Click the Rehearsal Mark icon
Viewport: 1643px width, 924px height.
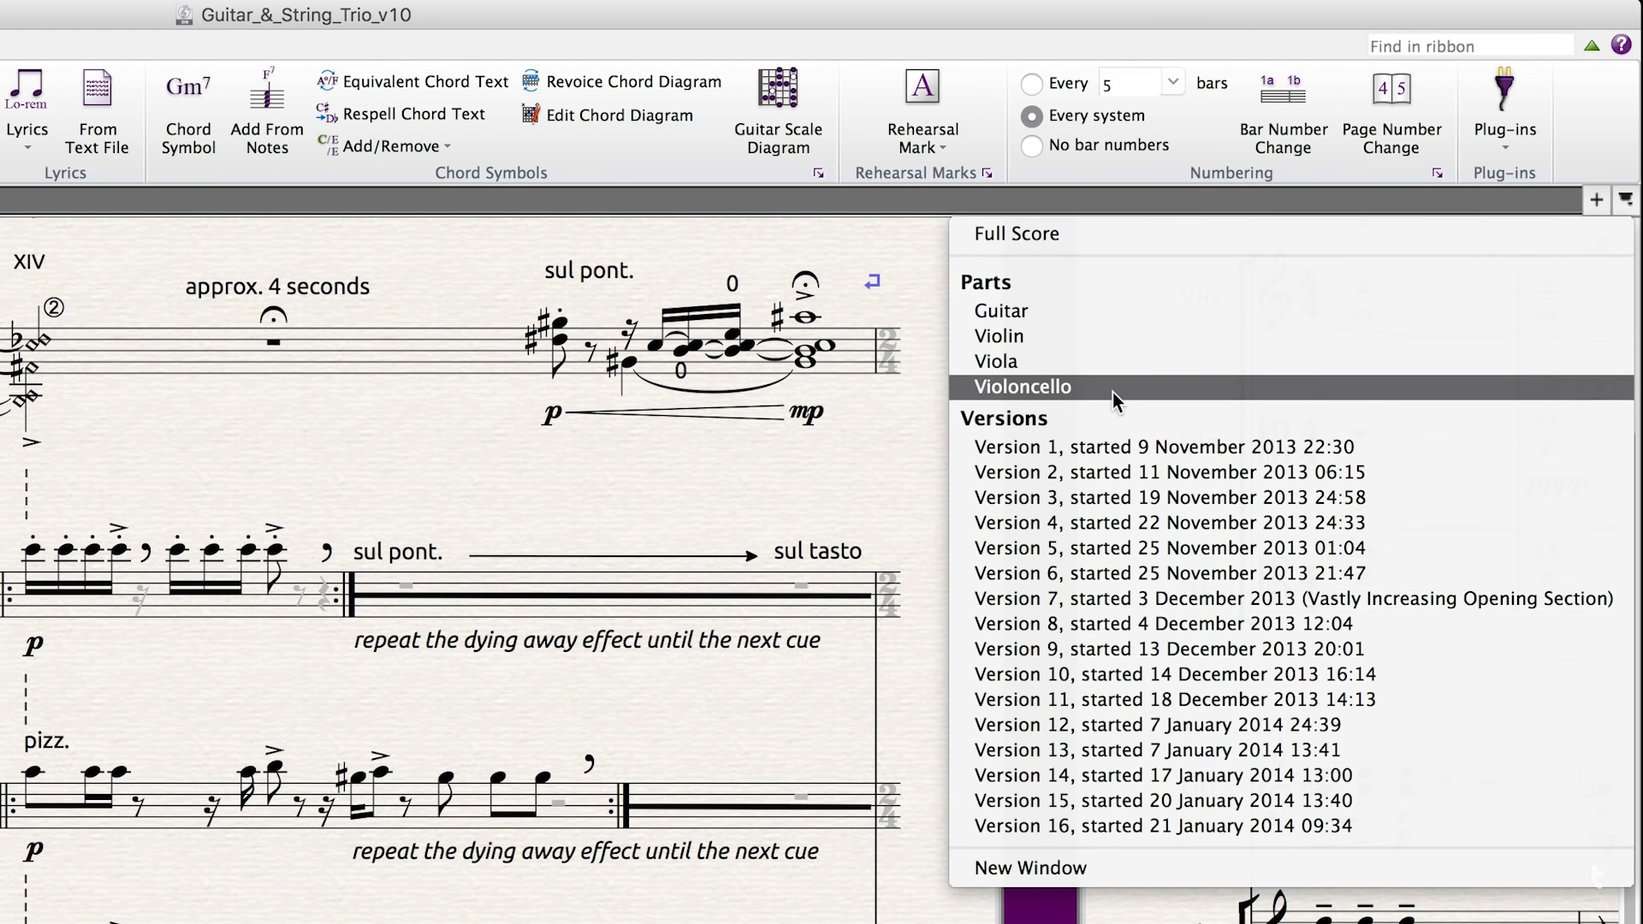(921, 88)
